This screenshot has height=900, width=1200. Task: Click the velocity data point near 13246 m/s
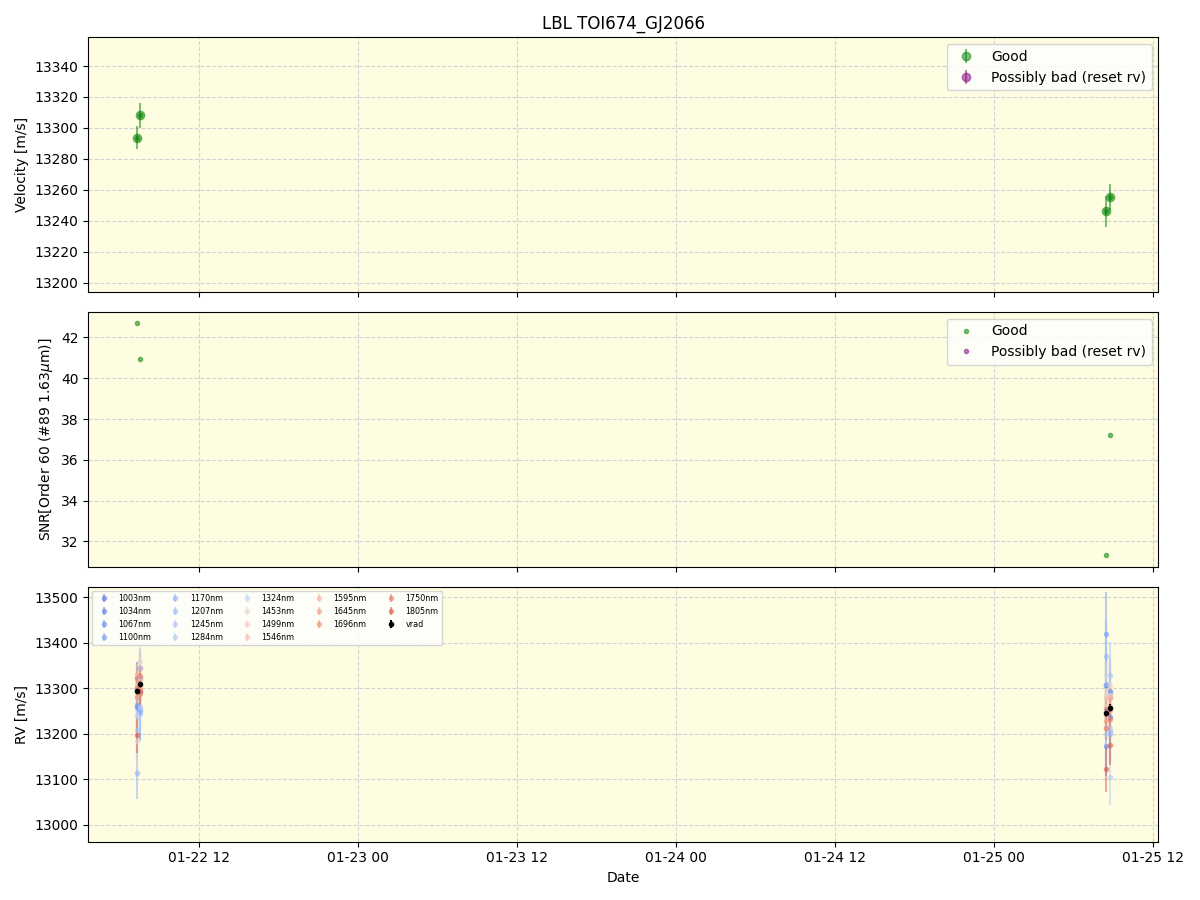click(1106, 211)
